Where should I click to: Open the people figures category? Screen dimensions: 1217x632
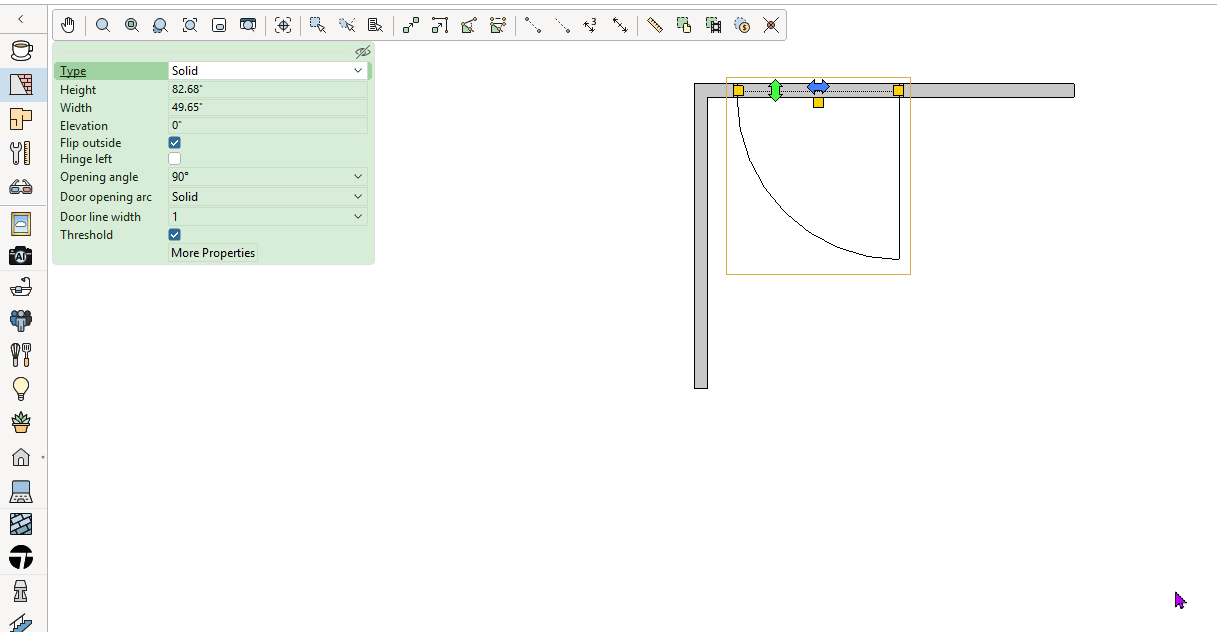tap(21, 320)
